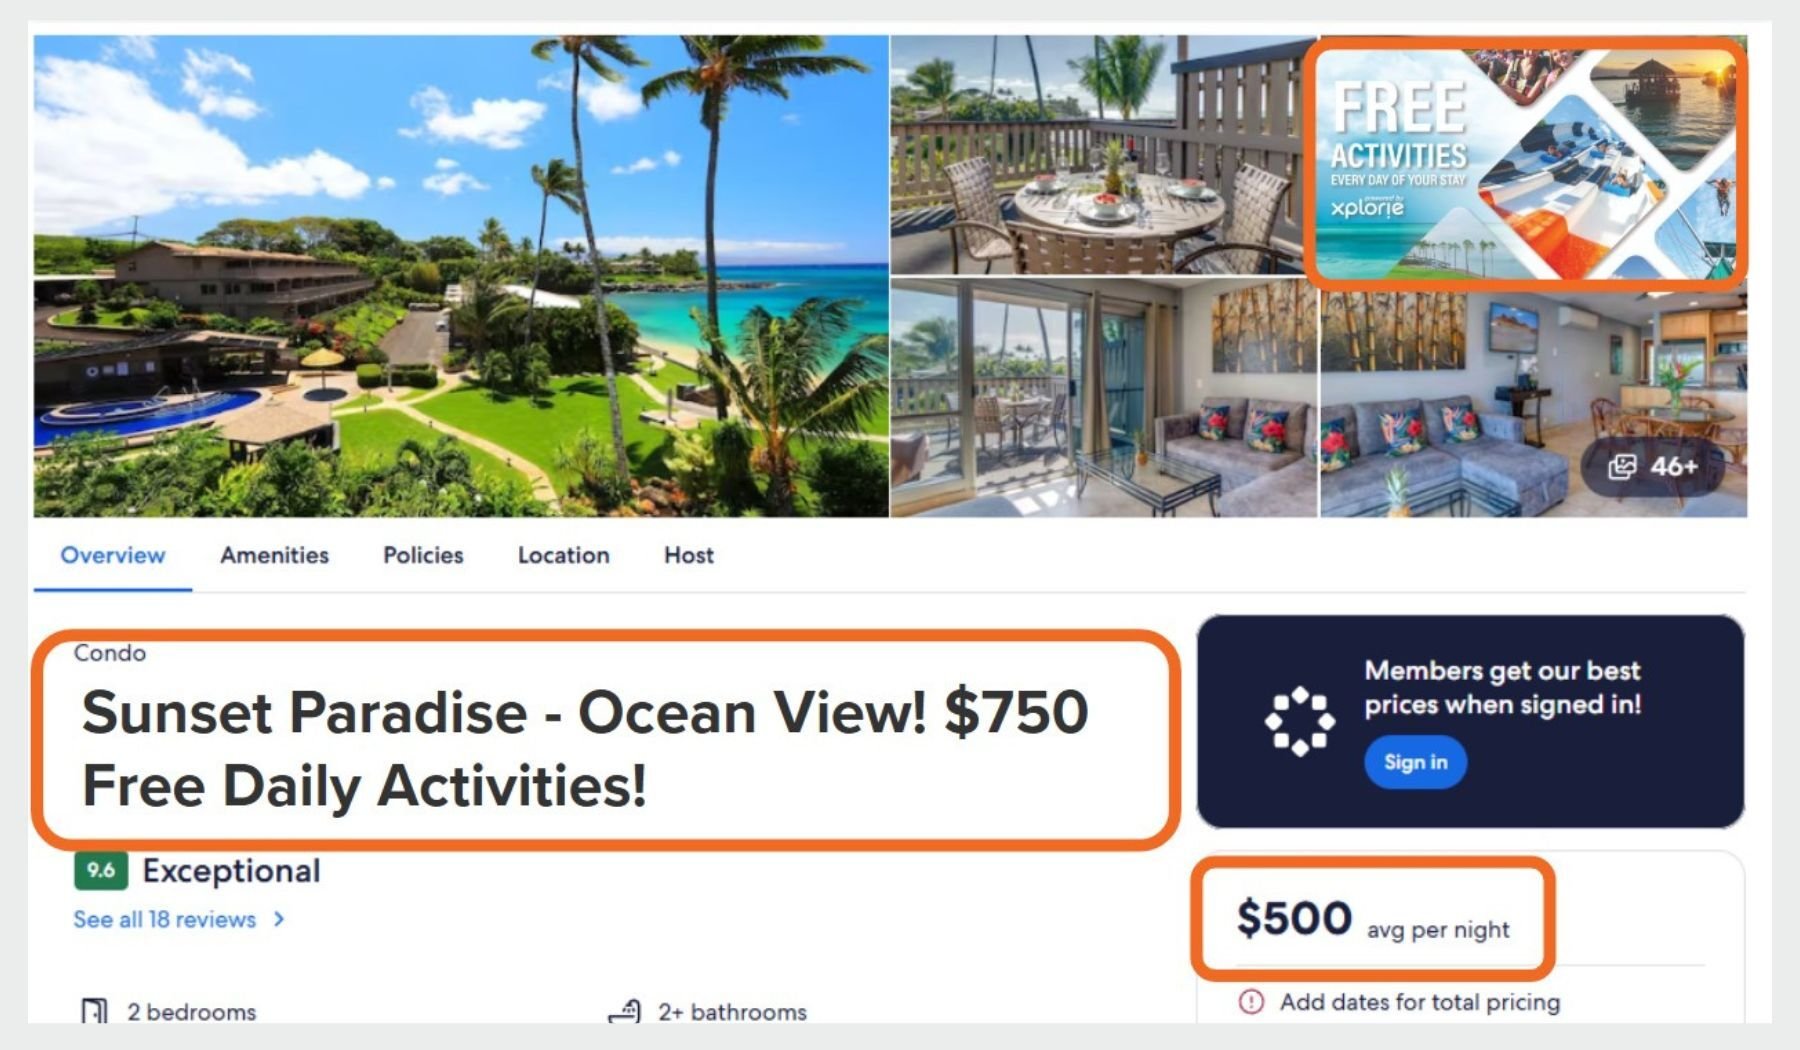Screen dimensions: 1800x1050
Task: Open the main beach resort photo
Action: point(461,276)
